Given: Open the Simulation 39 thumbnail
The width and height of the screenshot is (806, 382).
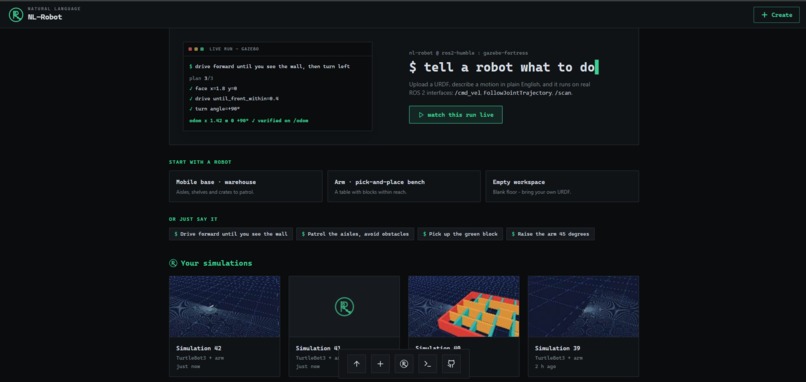Looking at the screenshot, I should click(x=583, y=306).
